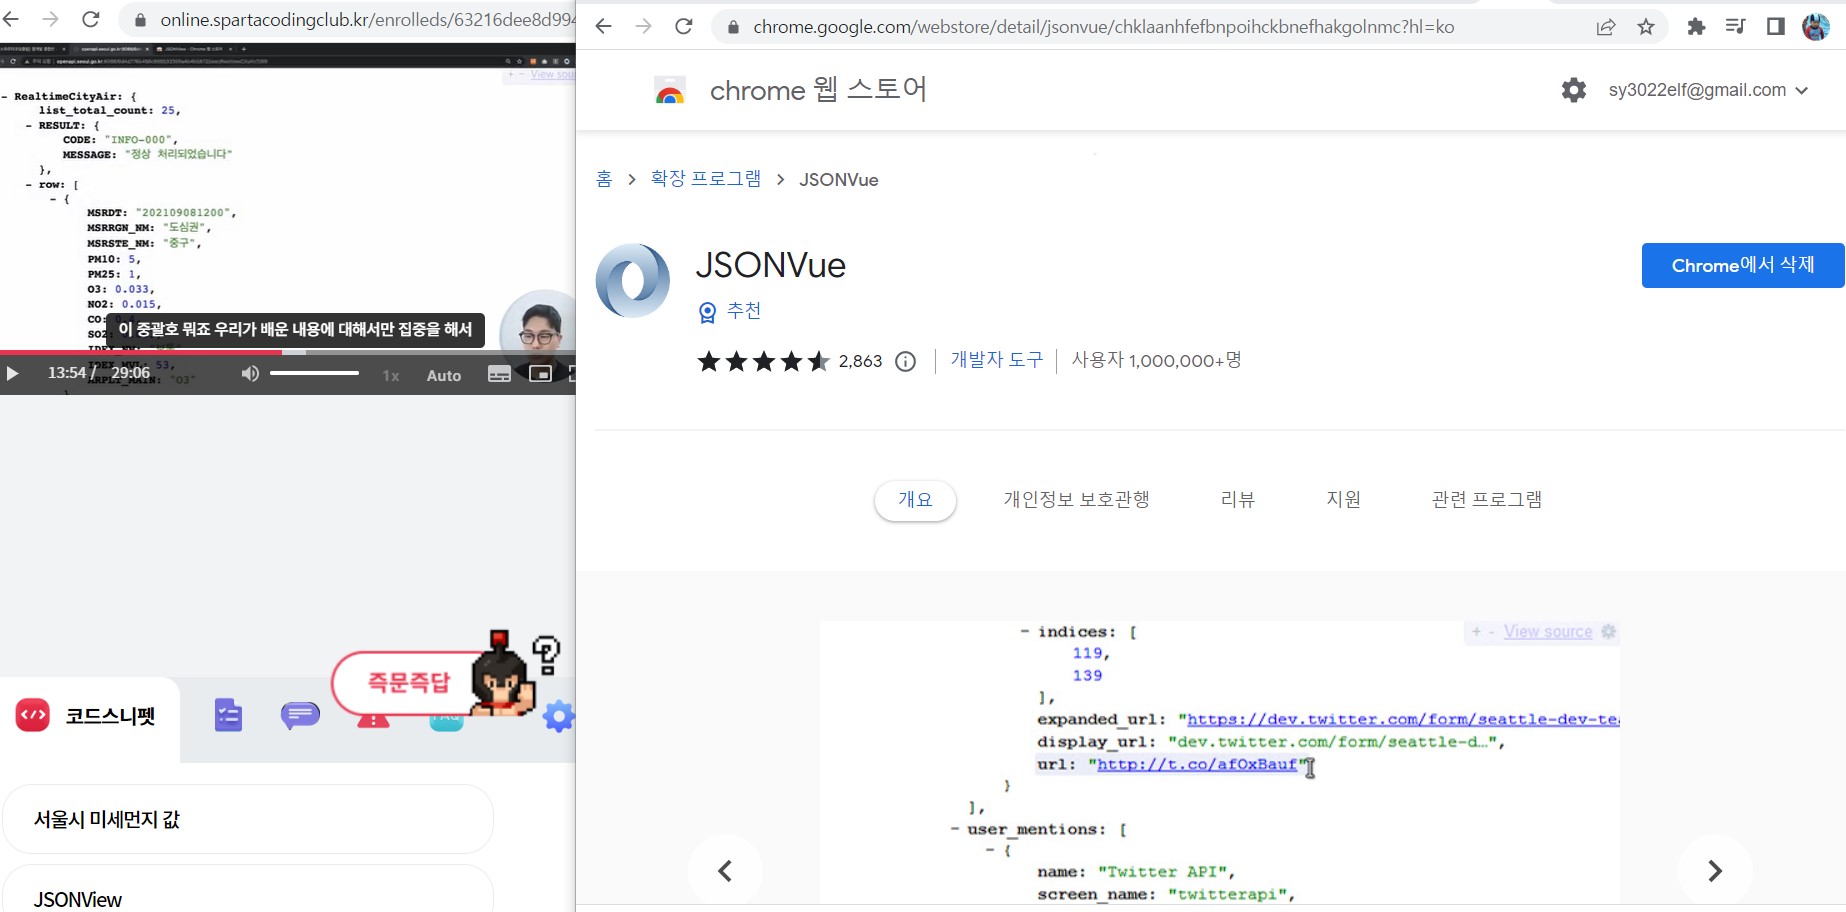The height and width of the screenshot is (912, 1846).
Task: Open the 개발자 도구 category link
Action: coord(996,360)
